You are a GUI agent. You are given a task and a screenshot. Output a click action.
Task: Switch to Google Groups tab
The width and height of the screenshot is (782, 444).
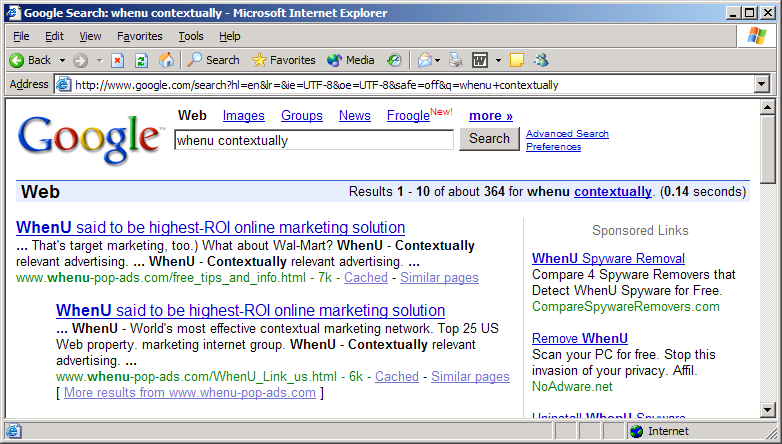[302, 116]
